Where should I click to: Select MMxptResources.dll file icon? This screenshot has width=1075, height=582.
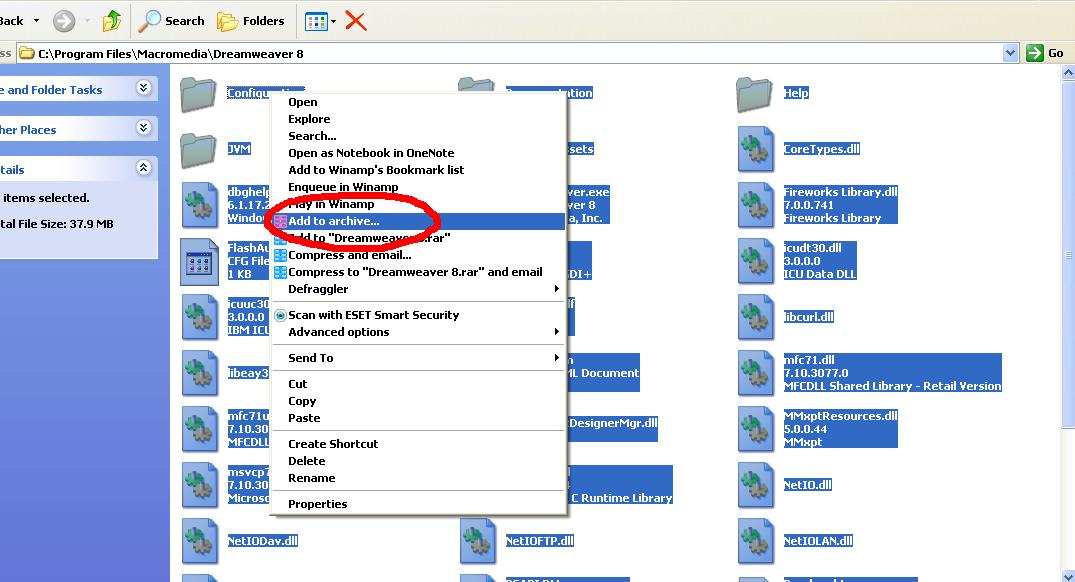(756, 429)
